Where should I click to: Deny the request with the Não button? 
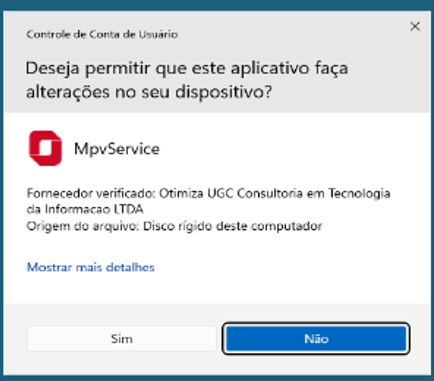coord(316,339)
